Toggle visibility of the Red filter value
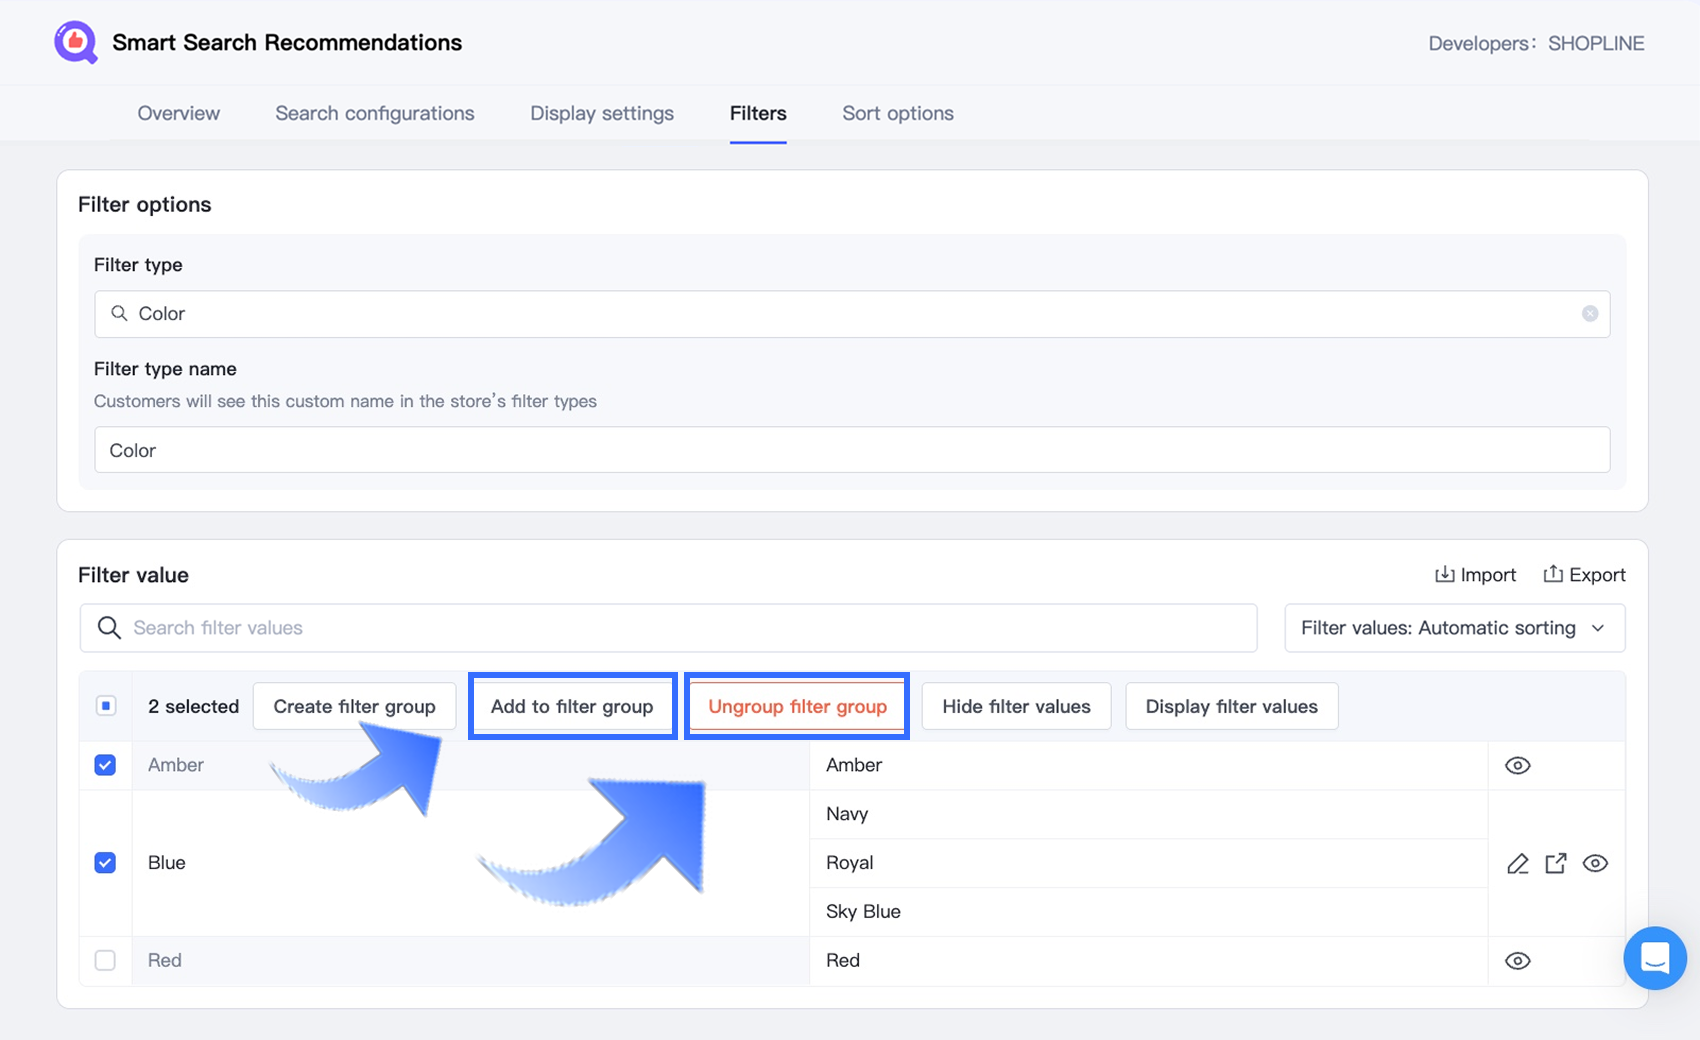The height and width of the screenshot is (1040, 1700). pyautogui.click(x=1517, y=961)
